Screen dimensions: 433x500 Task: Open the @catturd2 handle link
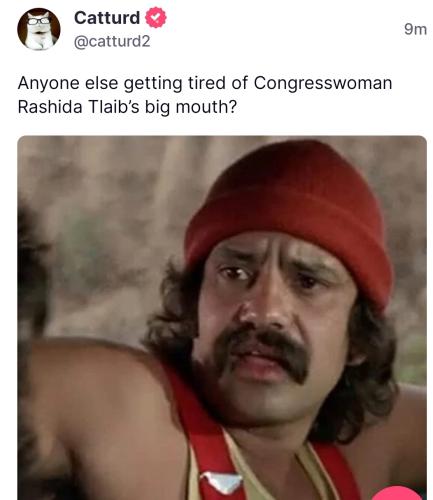(112, 42)
